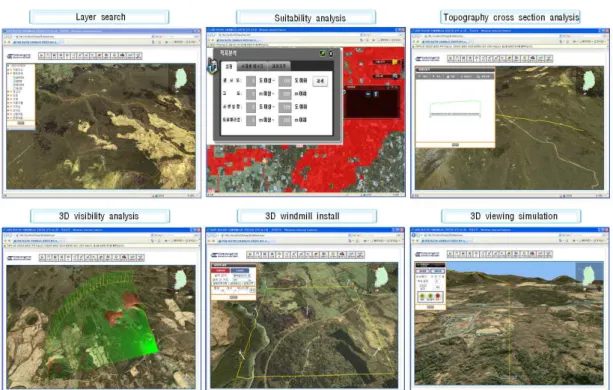
Task: Expand the last layer group in Layer search tree
Action: [9, 118]
